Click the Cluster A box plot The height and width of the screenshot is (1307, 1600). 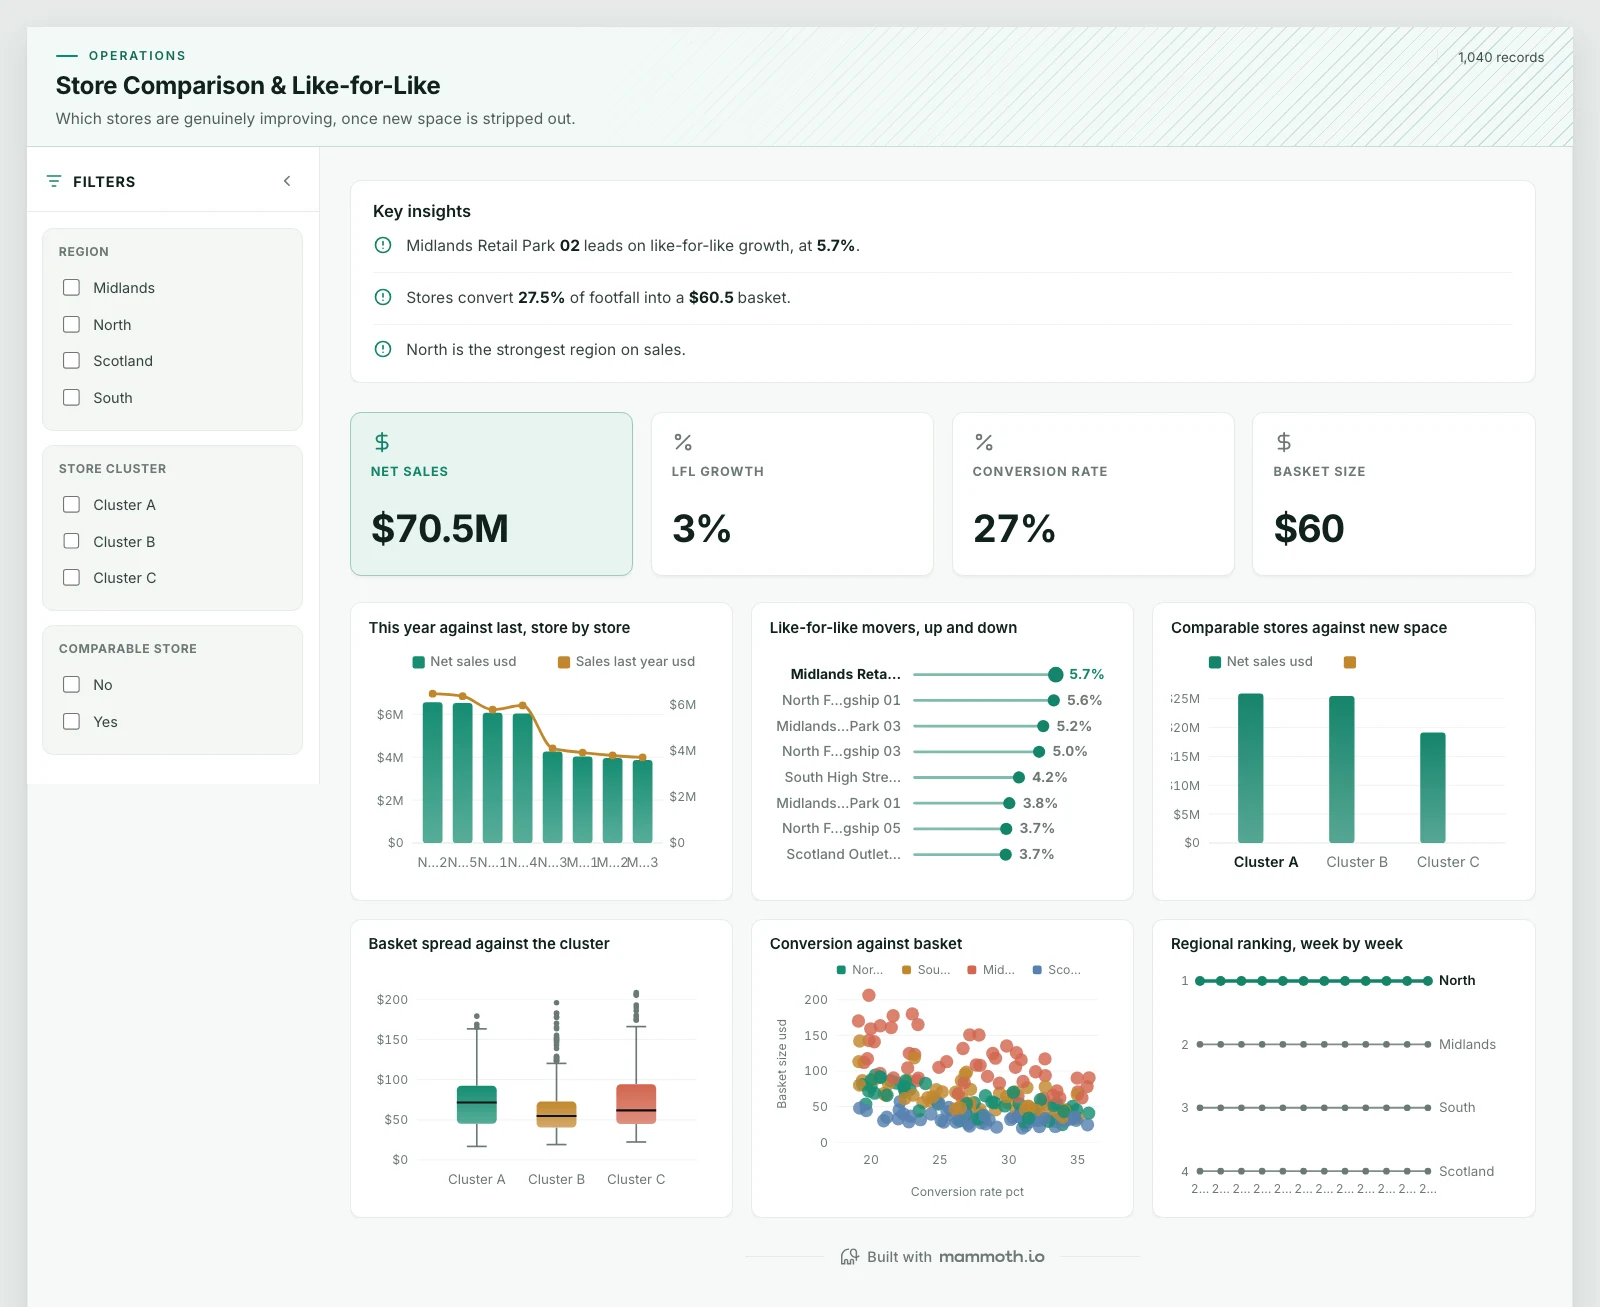click(477, 1104)
